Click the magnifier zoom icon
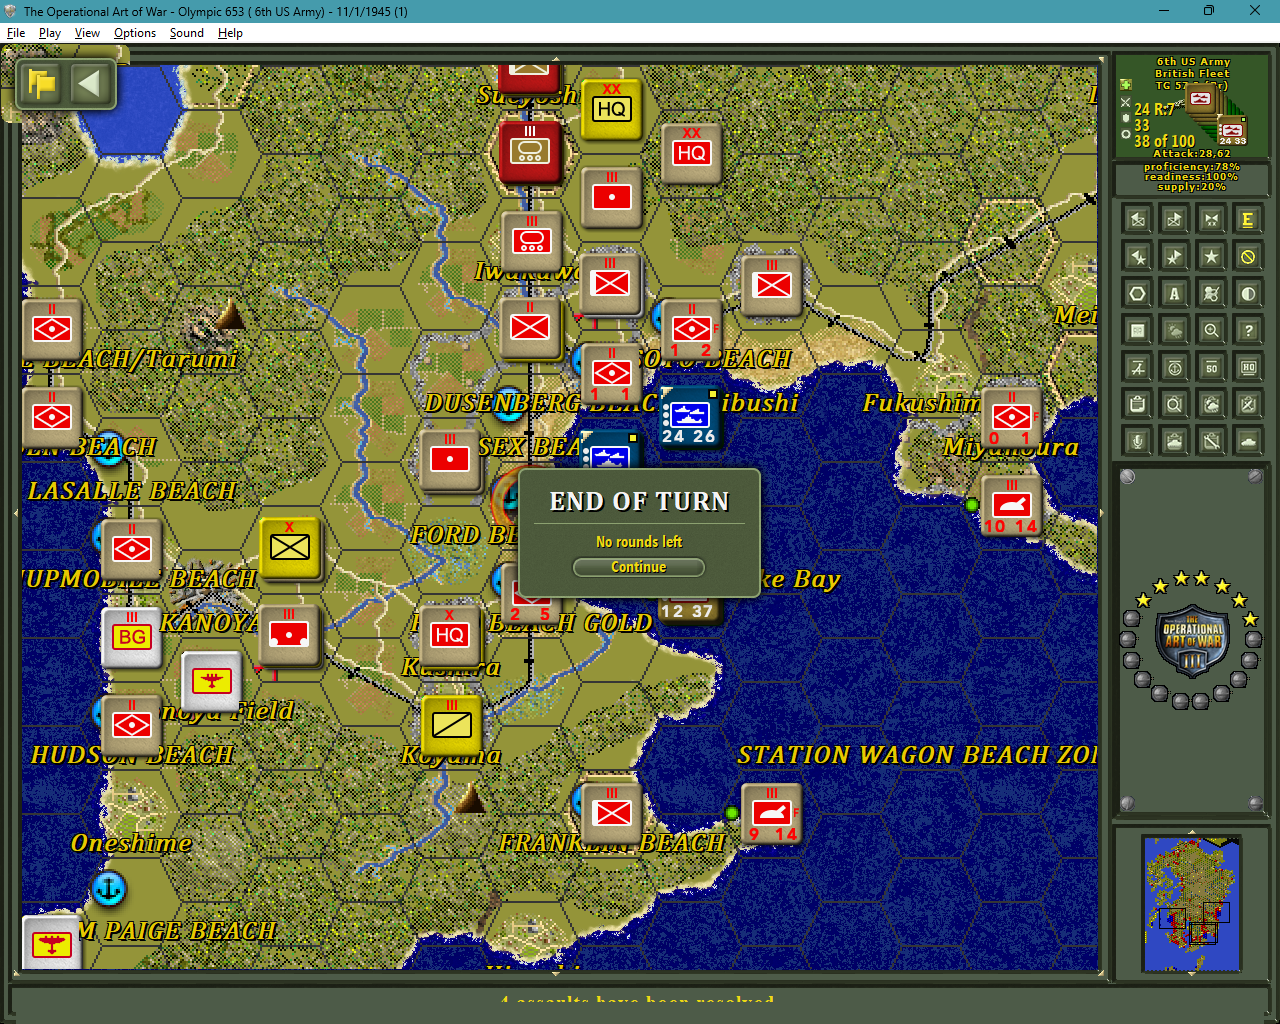Viewport: 1280px width, 1024px height. (x=1211, y=330)
